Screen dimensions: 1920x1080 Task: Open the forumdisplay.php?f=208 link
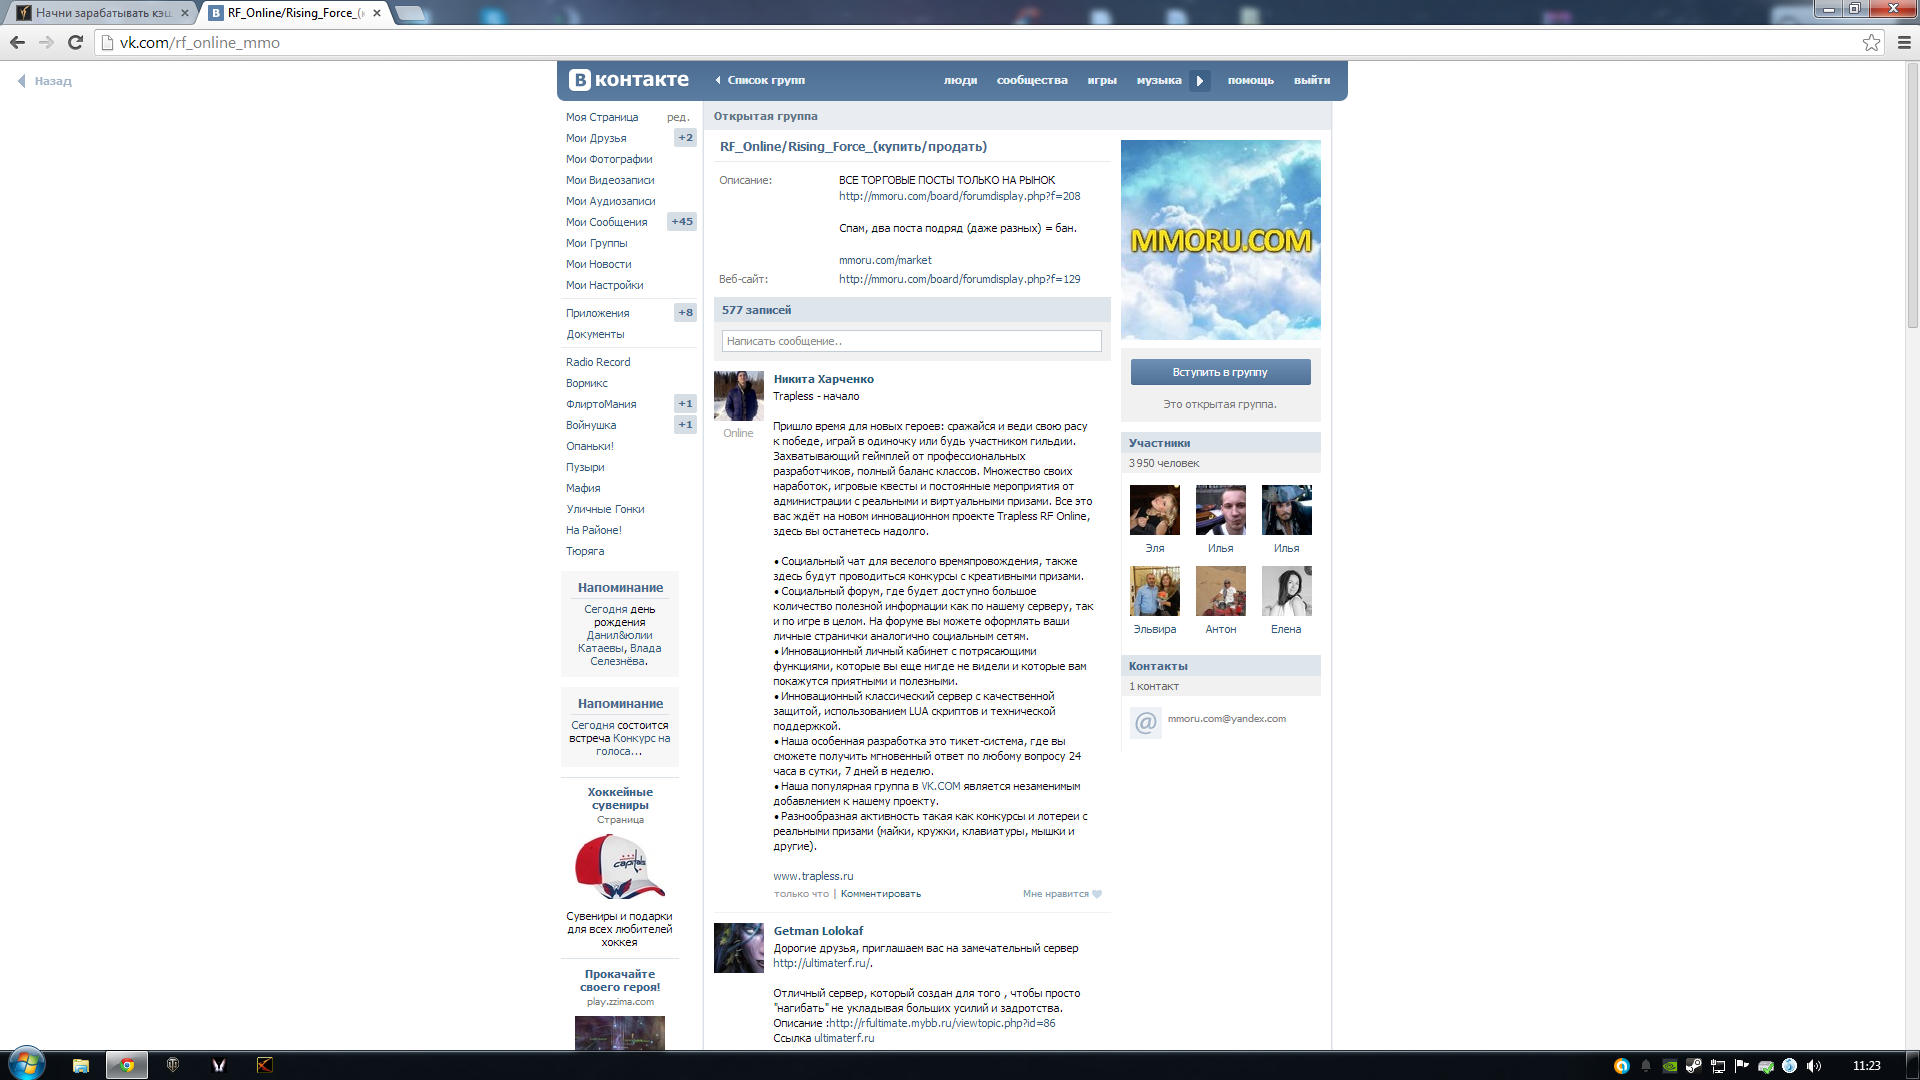tap(959, 196)
